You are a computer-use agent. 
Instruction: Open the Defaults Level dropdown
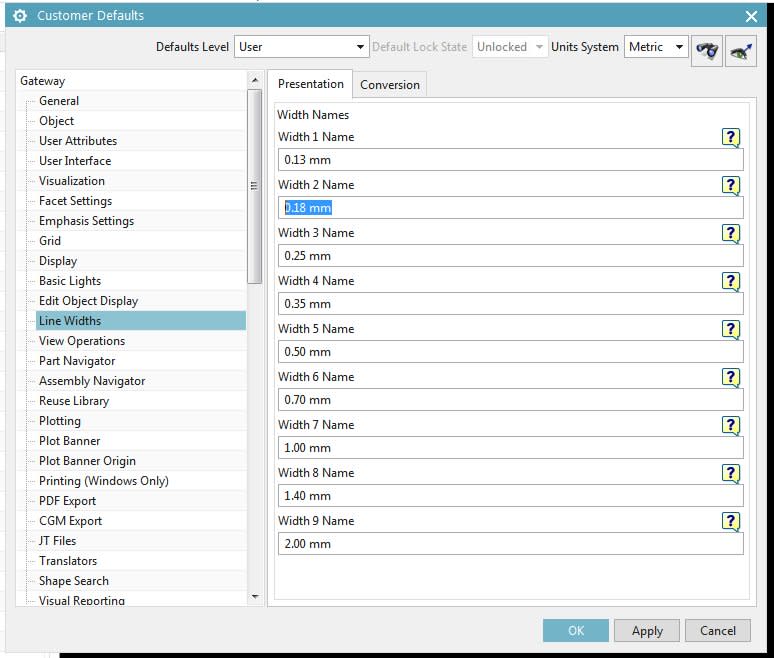click(x=302, y=47)
